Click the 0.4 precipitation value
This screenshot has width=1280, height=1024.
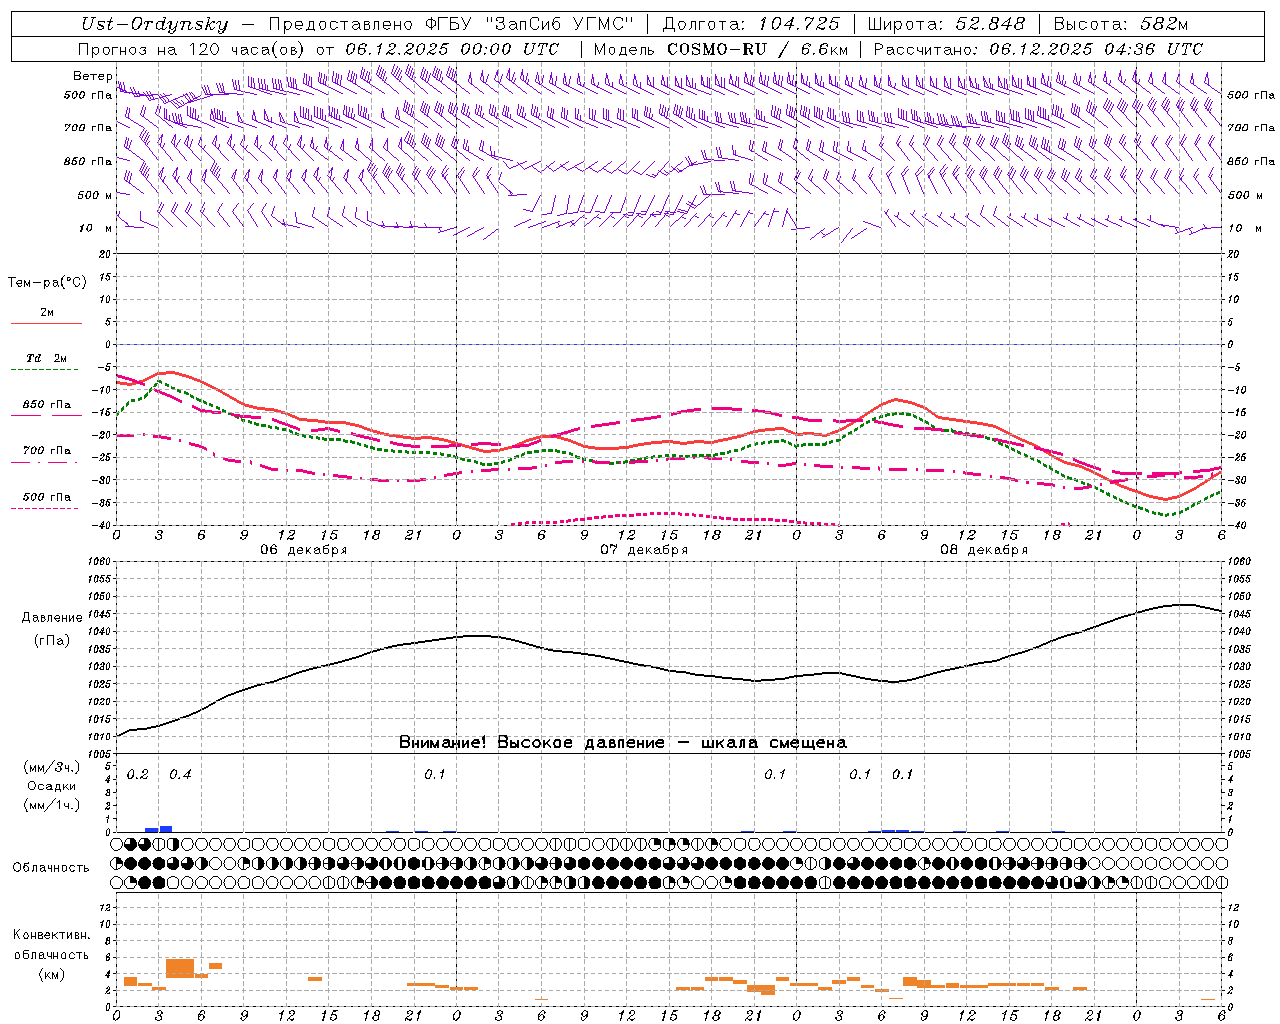click(x=180, y=775)
